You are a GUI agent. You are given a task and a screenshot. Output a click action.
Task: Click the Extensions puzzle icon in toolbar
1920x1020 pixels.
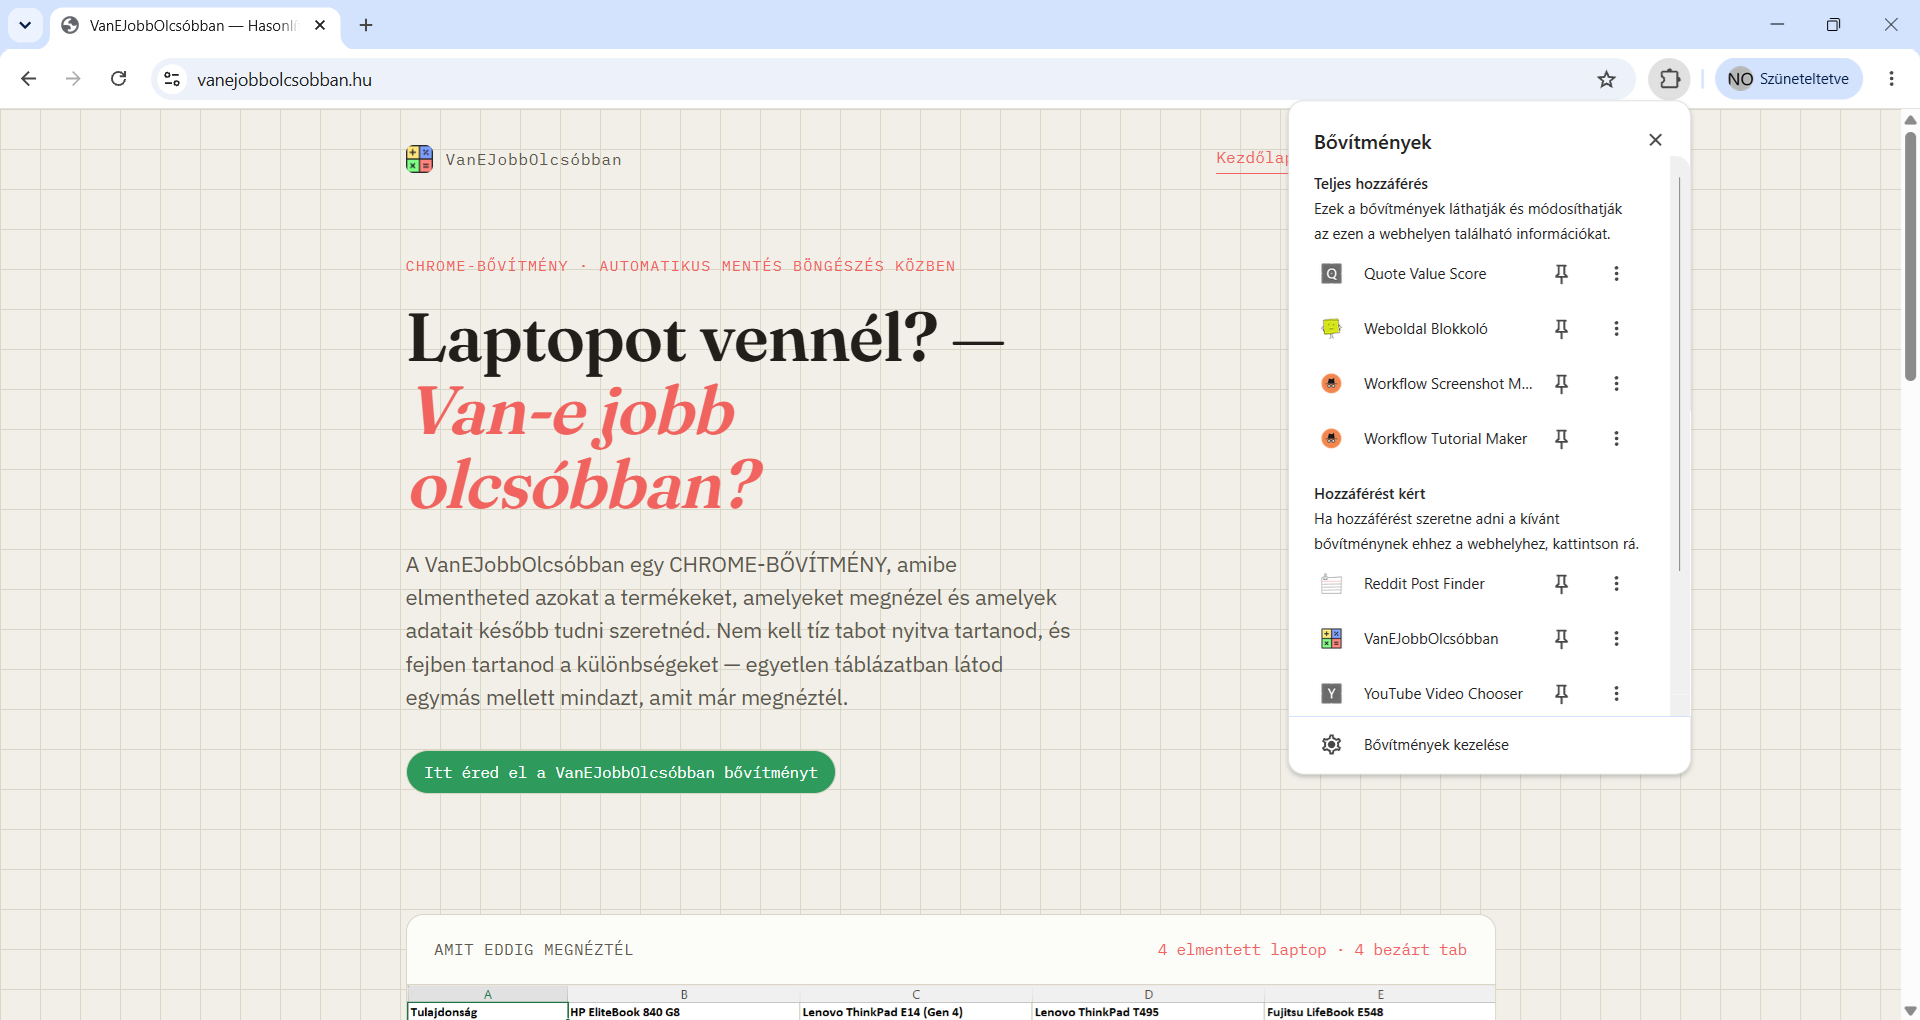click(x=1670, y=79)
